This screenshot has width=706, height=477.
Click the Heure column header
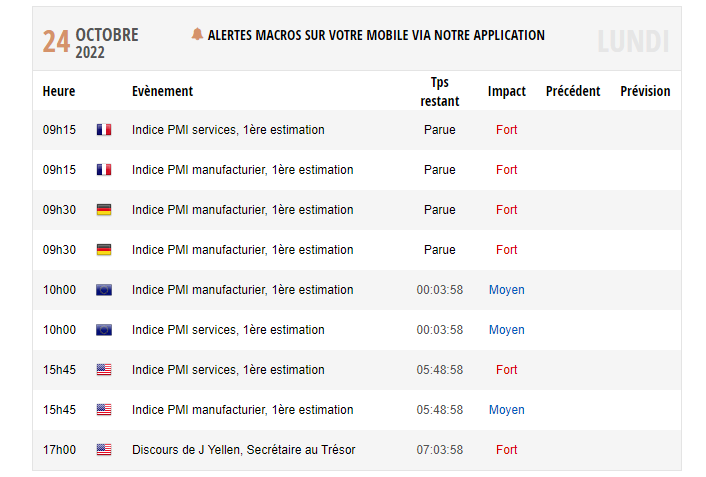click(59, 91)
